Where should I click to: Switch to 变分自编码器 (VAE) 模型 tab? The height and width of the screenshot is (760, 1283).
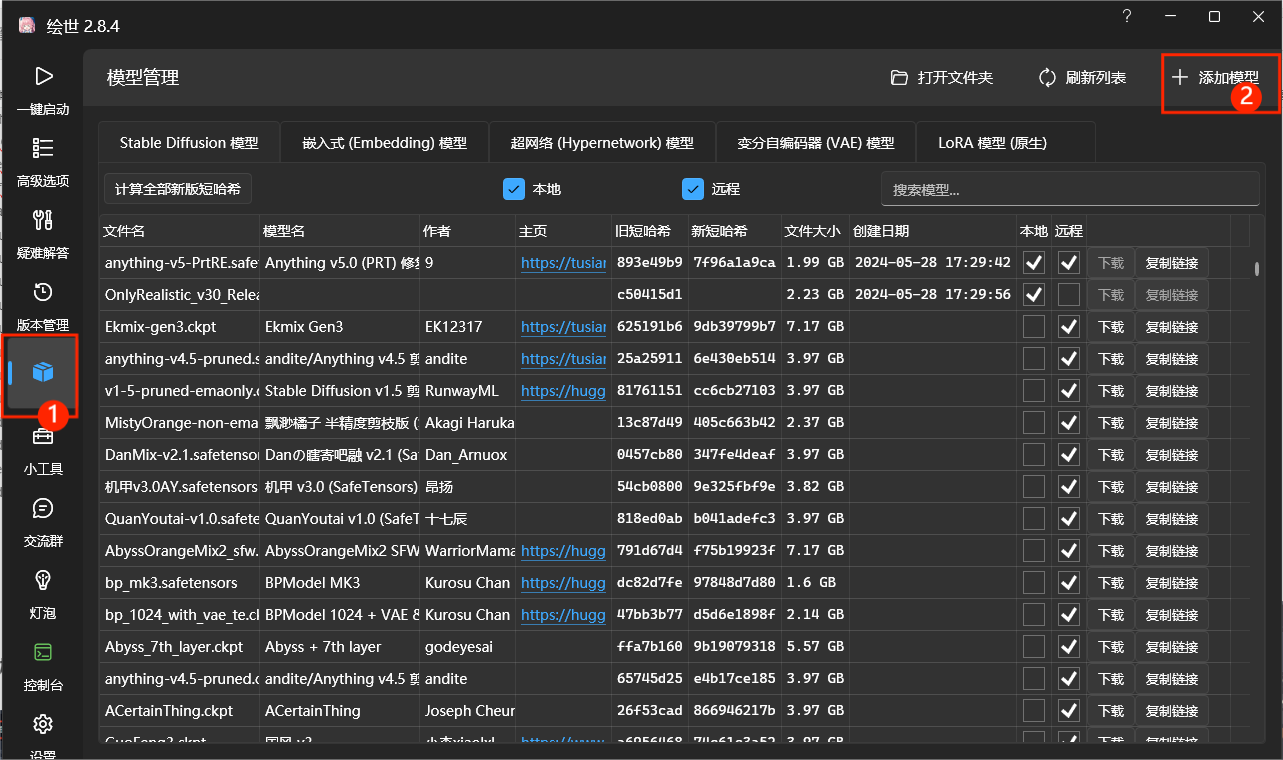pos(815,143)
